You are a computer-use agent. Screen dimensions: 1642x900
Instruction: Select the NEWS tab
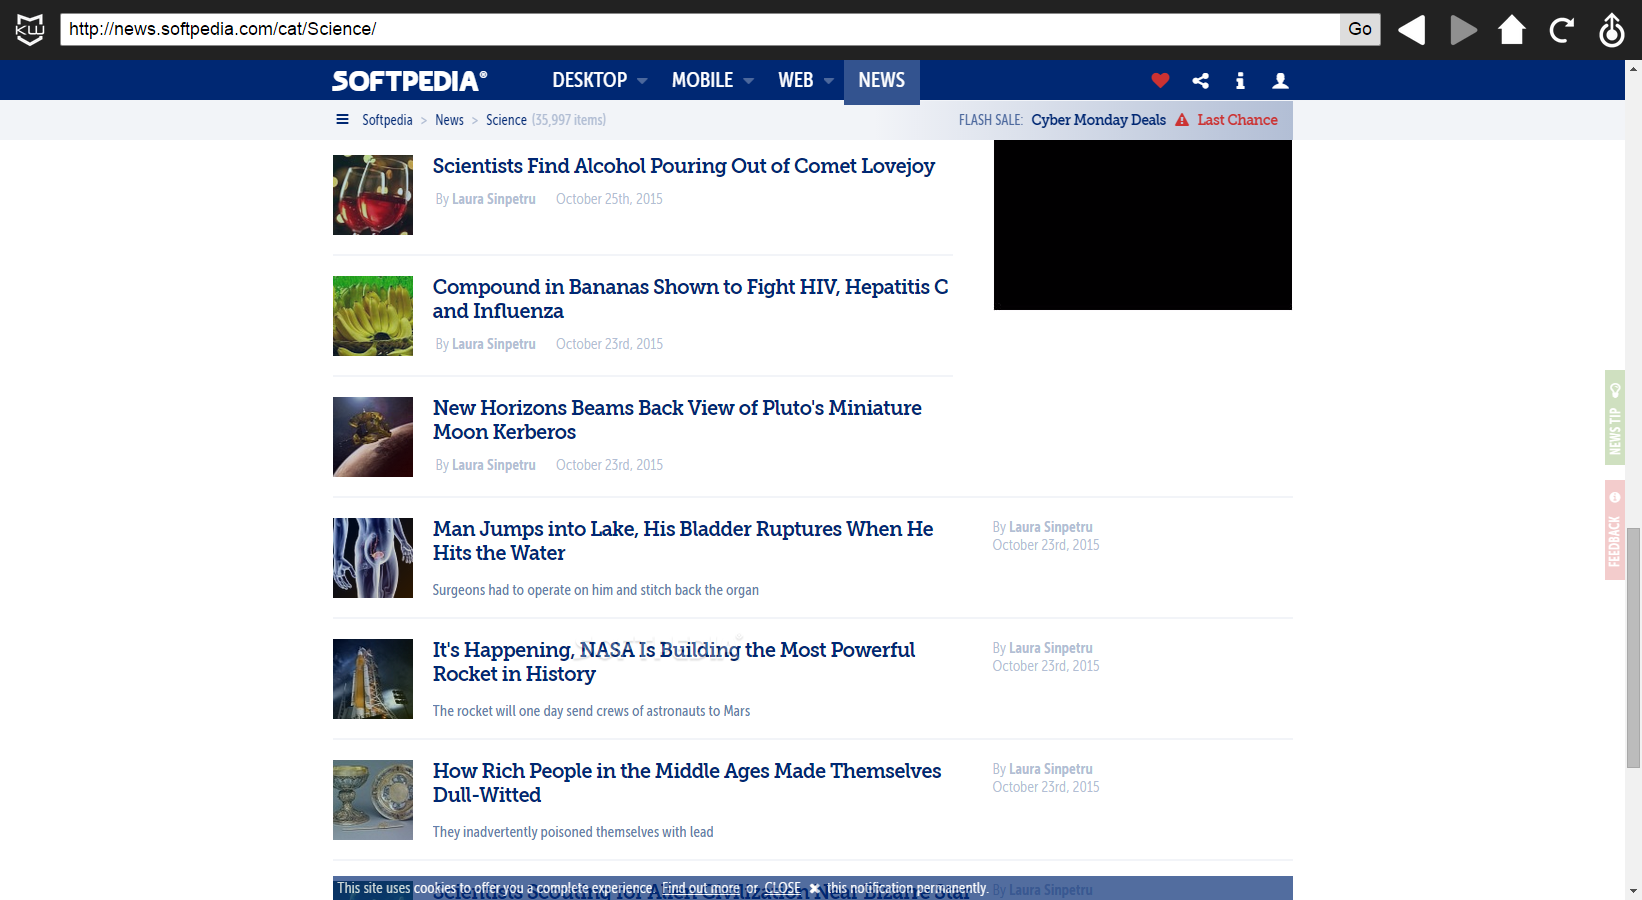(x=881, y=80)
